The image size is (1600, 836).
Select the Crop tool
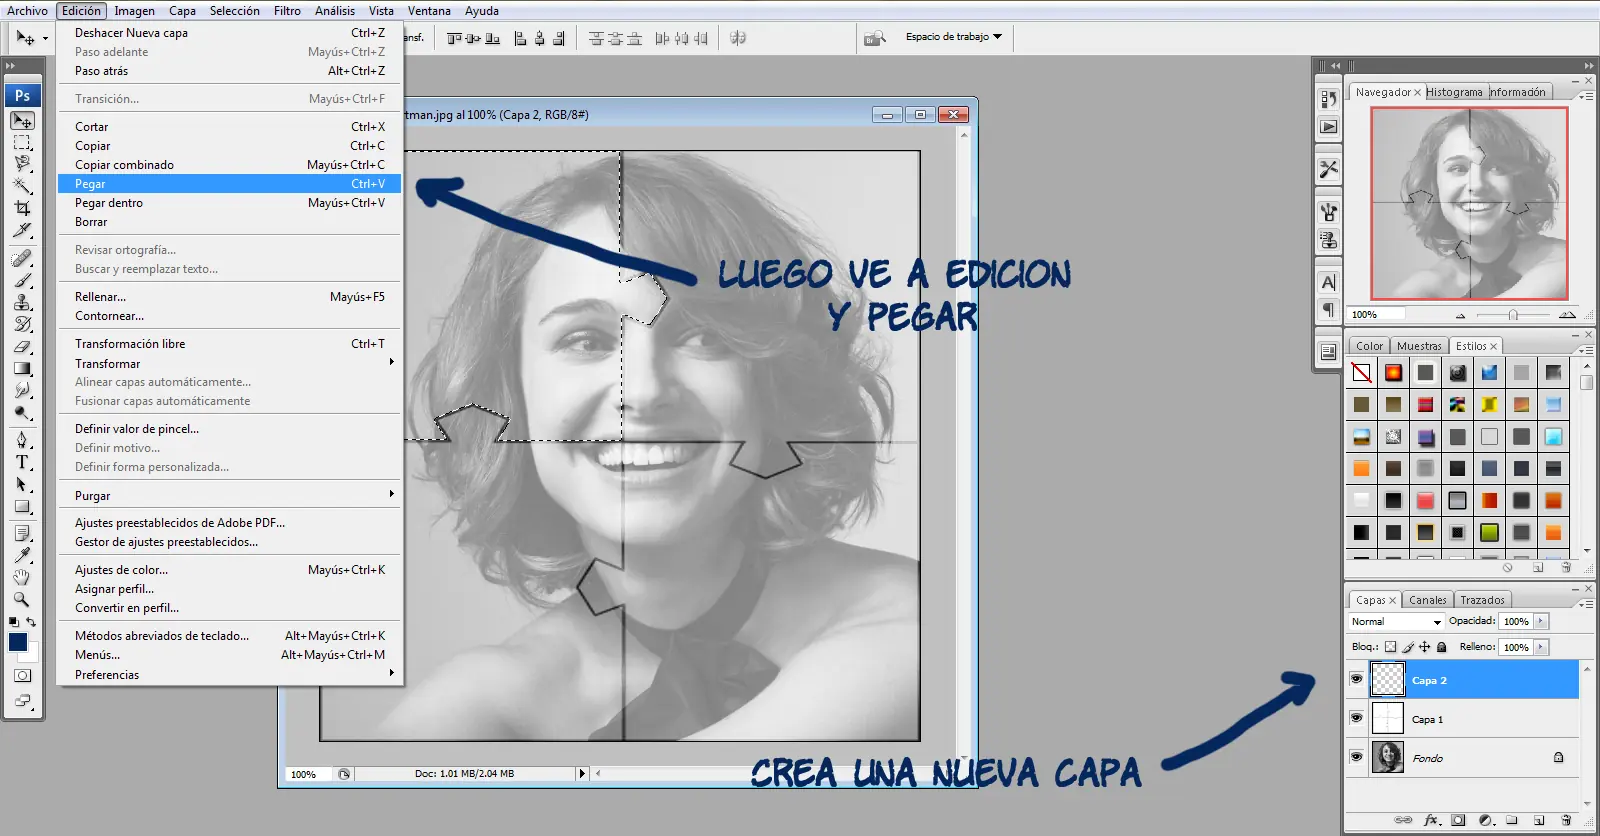pos(22,208)
